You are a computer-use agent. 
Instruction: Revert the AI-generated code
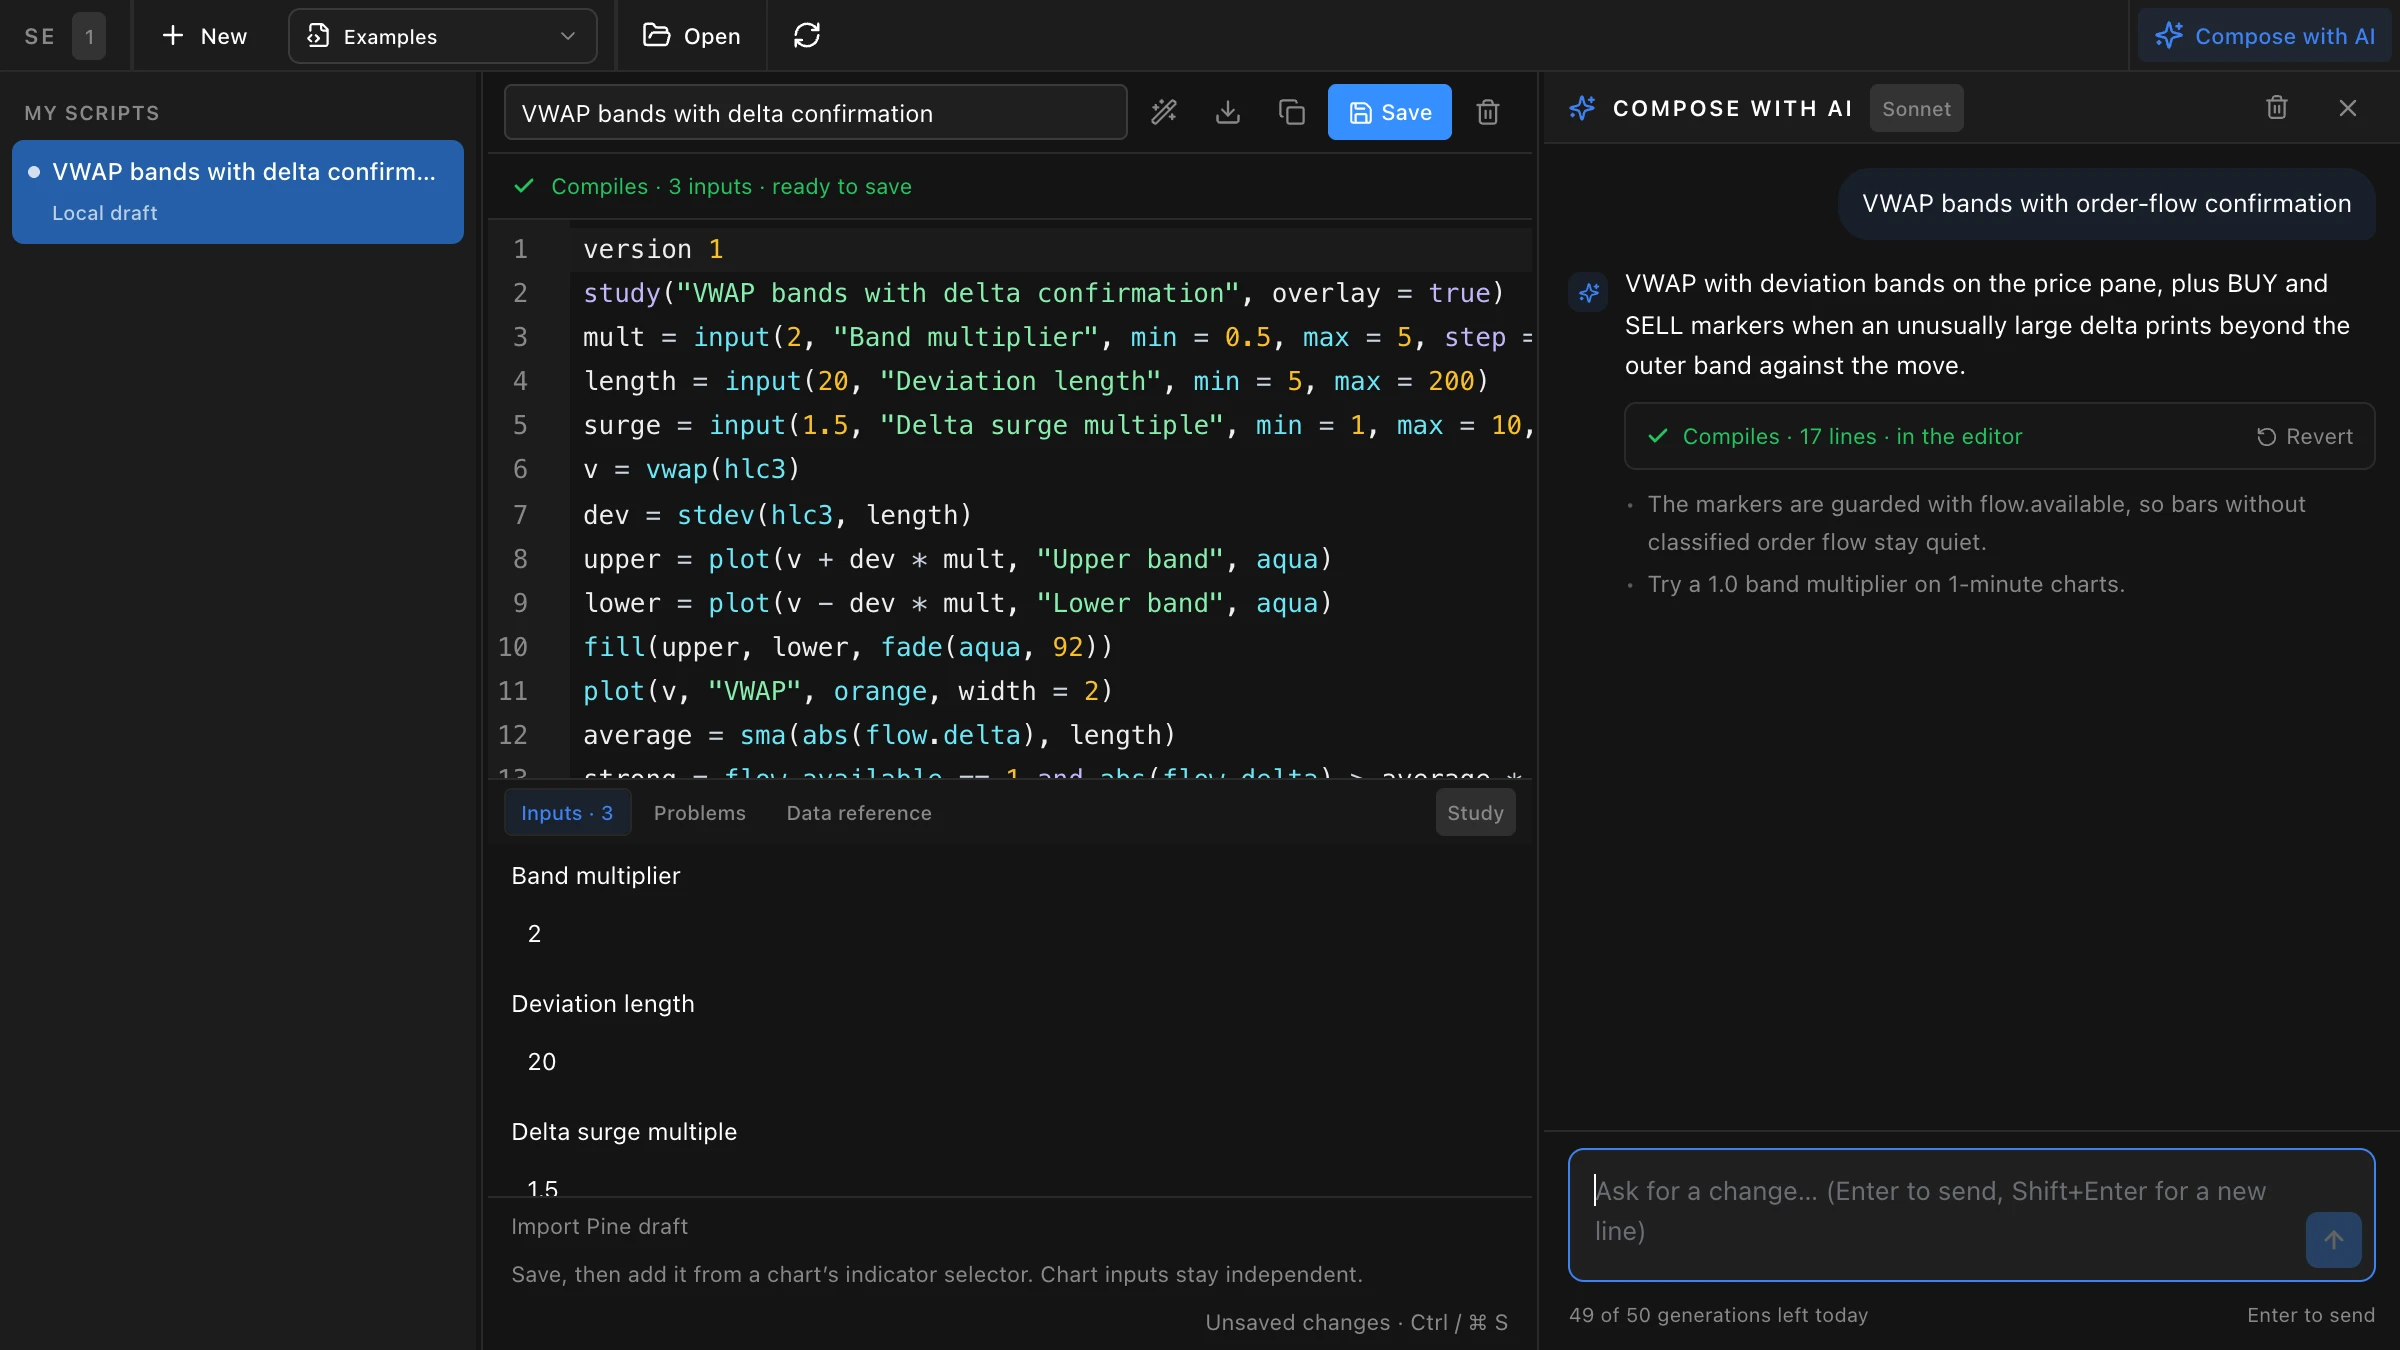[x=2305, y=437]
